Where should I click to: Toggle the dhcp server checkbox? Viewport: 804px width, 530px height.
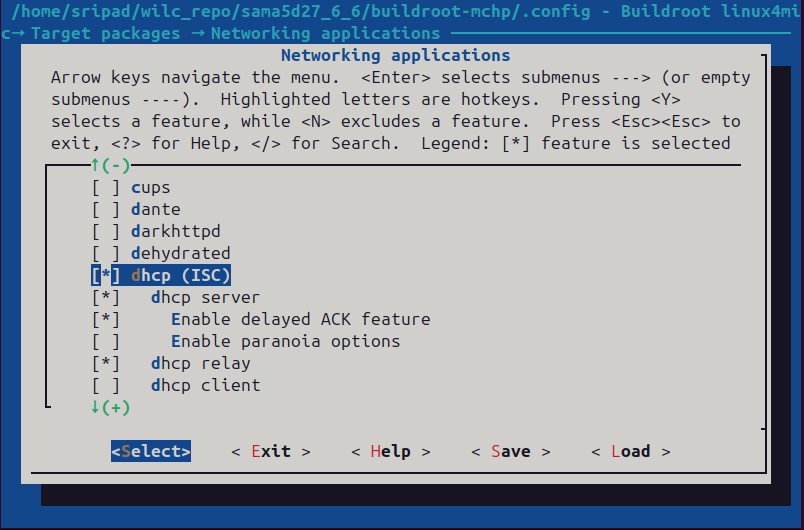point(106,298)
